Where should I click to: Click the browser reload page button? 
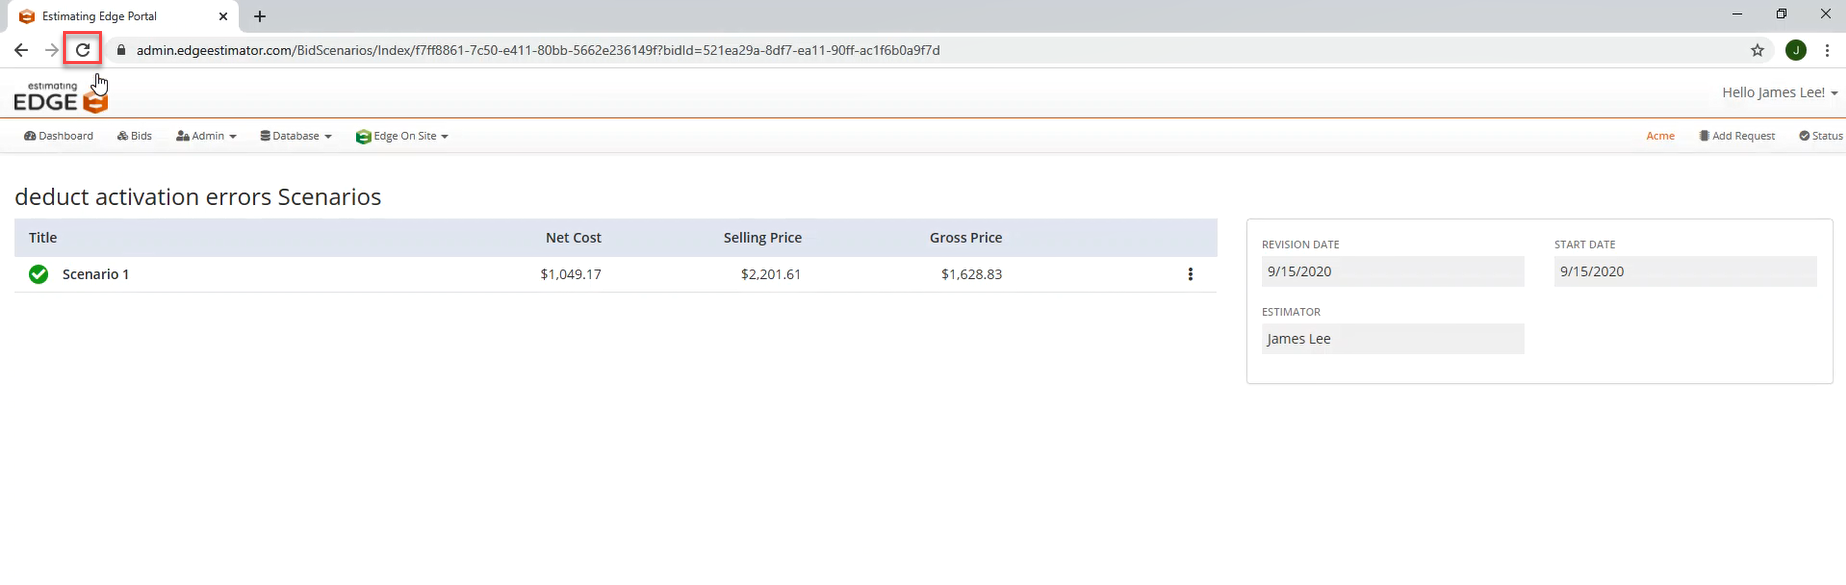[83, 50]
